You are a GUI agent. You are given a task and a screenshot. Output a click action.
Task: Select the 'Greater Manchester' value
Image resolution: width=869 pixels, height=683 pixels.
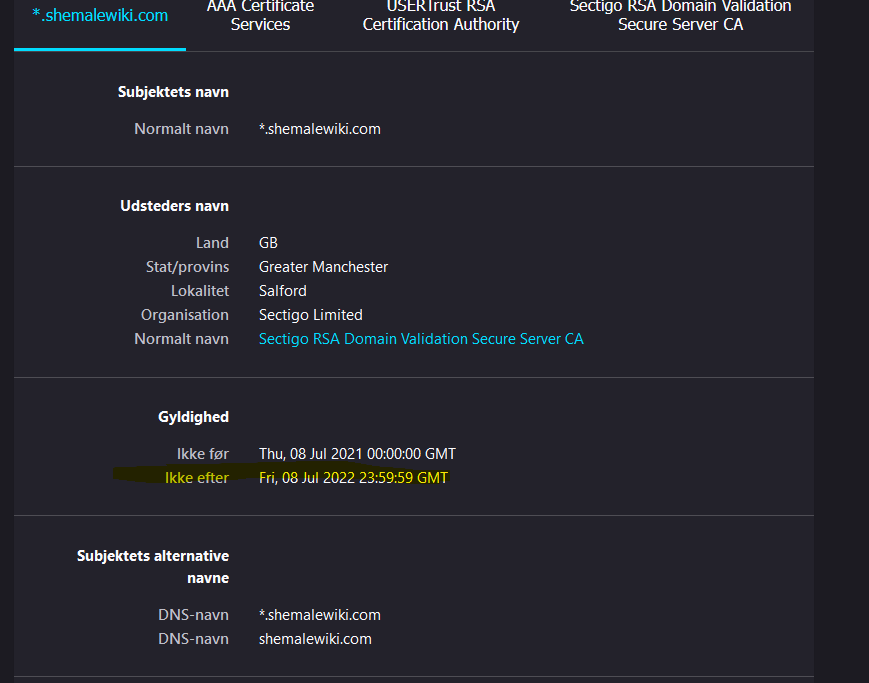(323, 267)
